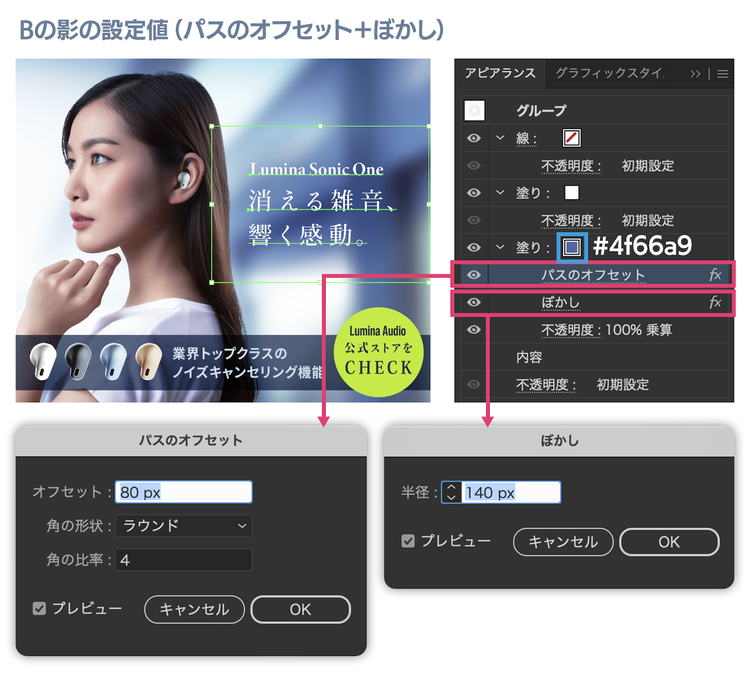
Task: Click the 半径 stepper arrows
Action: (x=452, y=492)
